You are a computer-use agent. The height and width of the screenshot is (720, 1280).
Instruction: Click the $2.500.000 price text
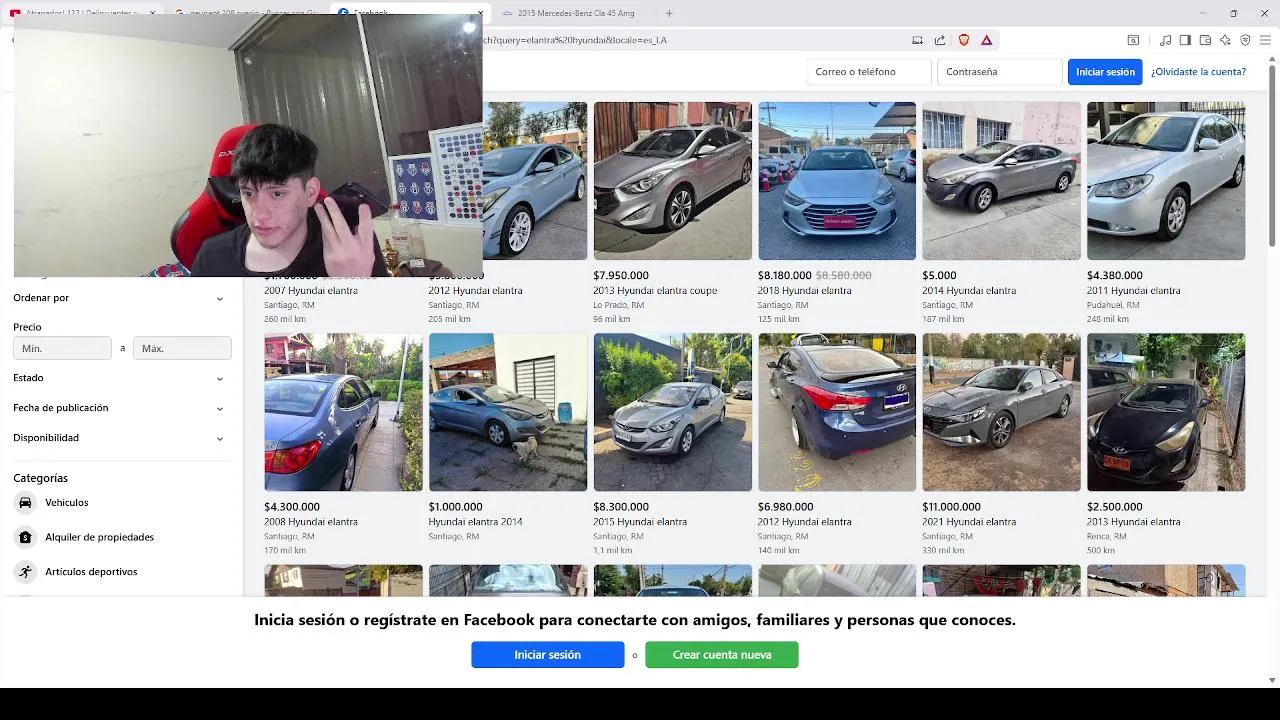[1115, 507]
